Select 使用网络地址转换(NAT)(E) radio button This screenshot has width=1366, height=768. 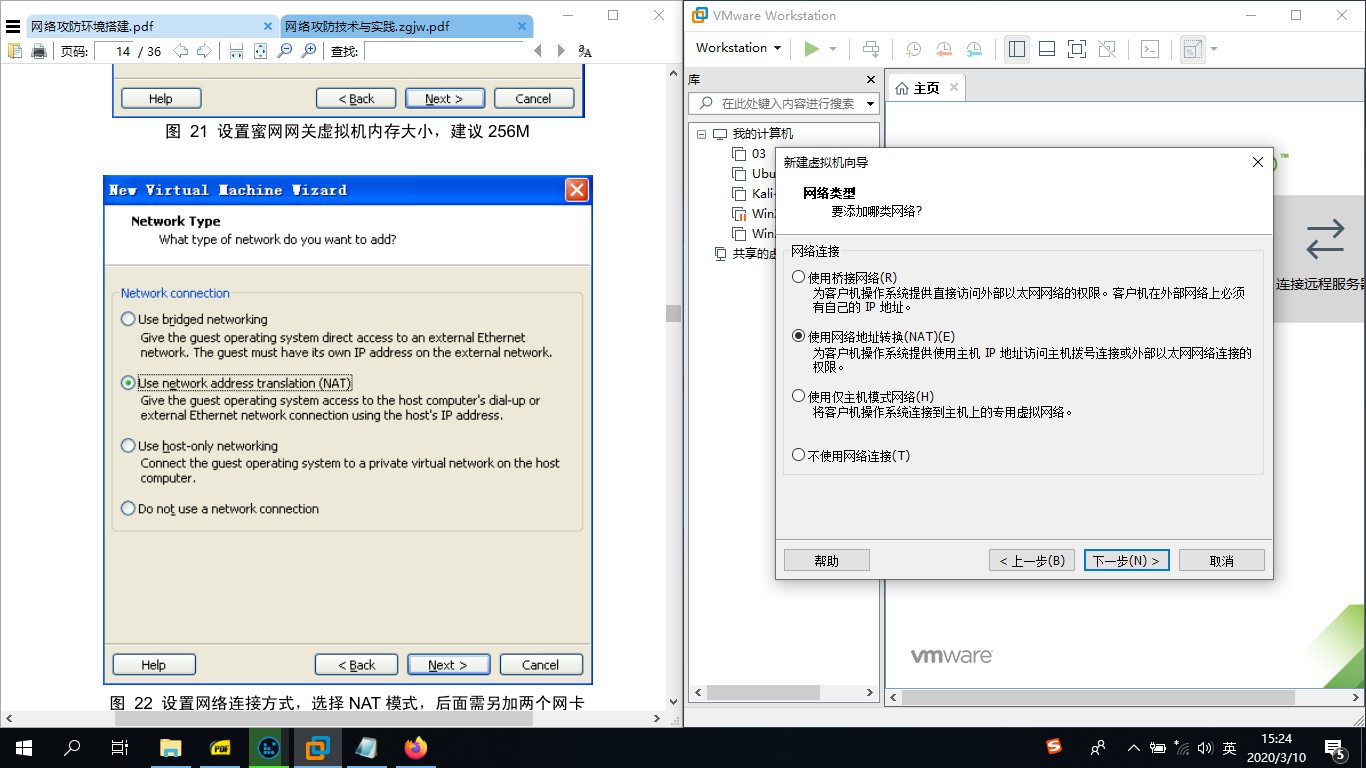798,336
